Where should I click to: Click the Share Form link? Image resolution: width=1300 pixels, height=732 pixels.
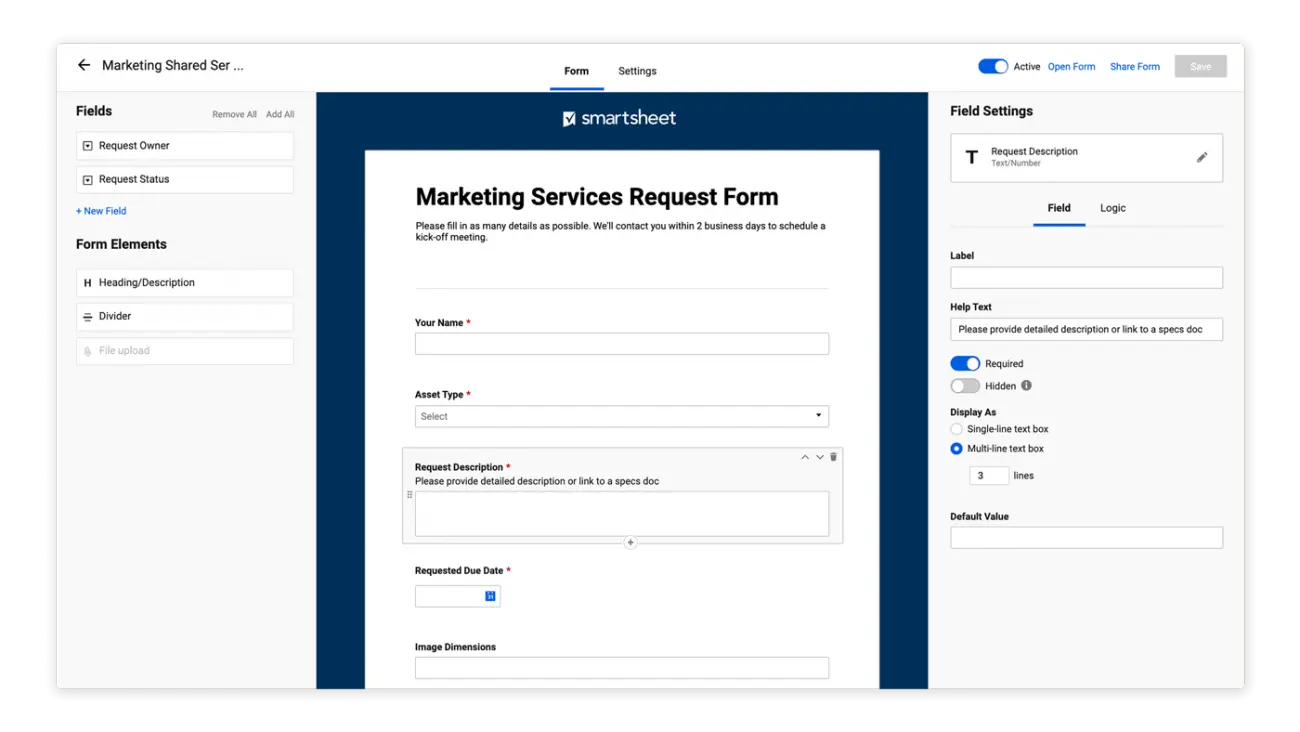tap(1134, 66)
